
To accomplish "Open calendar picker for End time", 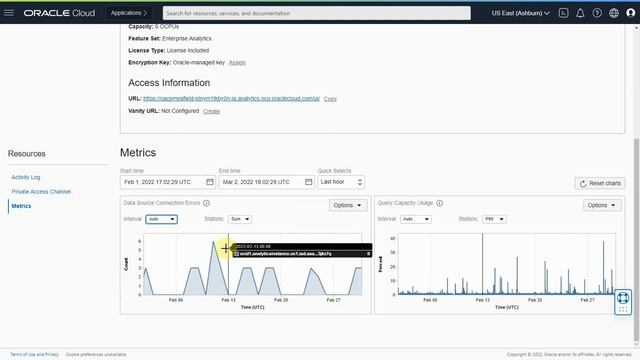I will [309, 182].
